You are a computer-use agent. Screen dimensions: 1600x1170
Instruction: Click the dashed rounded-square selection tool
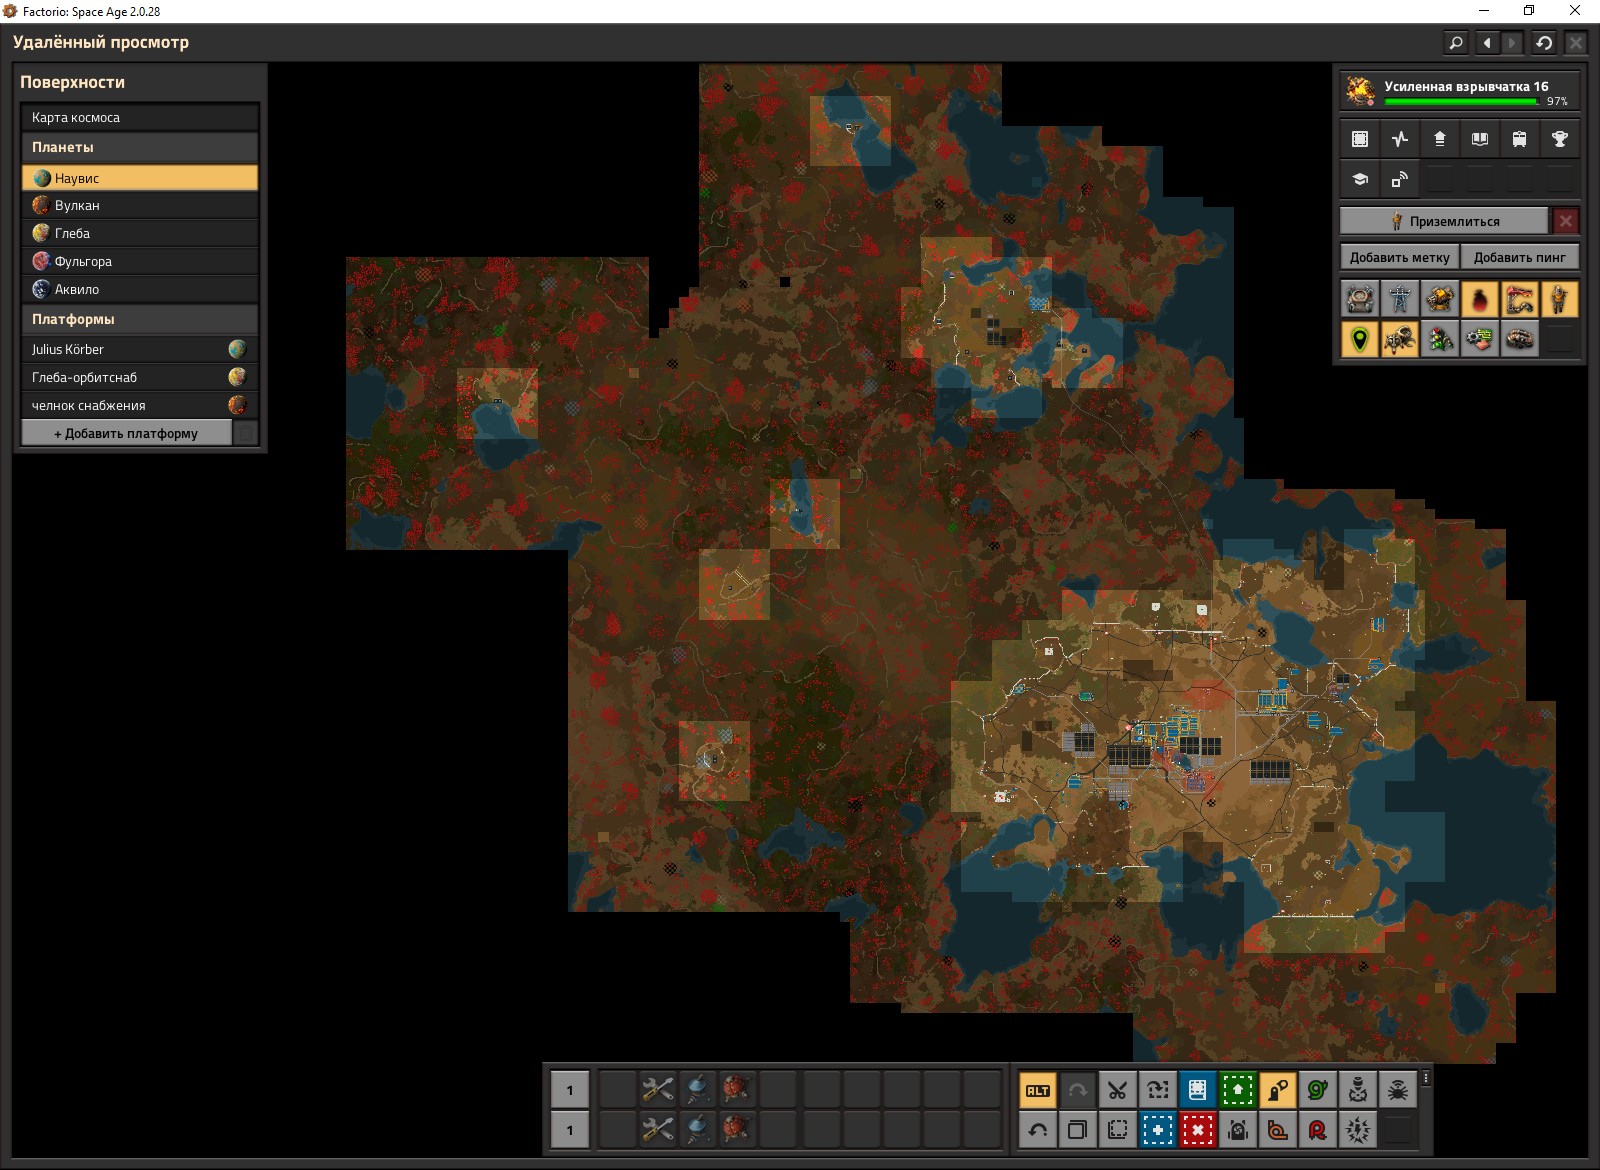click(1117, 1130)
